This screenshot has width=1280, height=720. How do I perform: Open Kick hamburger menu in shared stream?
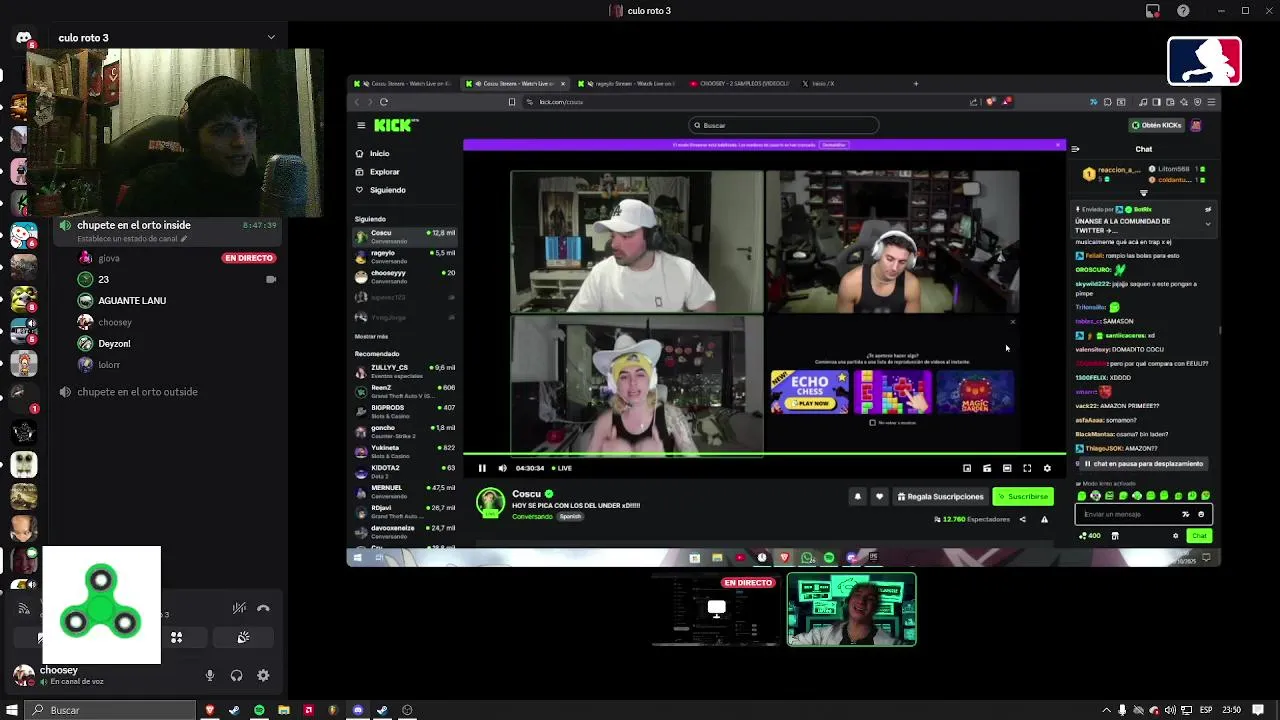coord(361,125)
